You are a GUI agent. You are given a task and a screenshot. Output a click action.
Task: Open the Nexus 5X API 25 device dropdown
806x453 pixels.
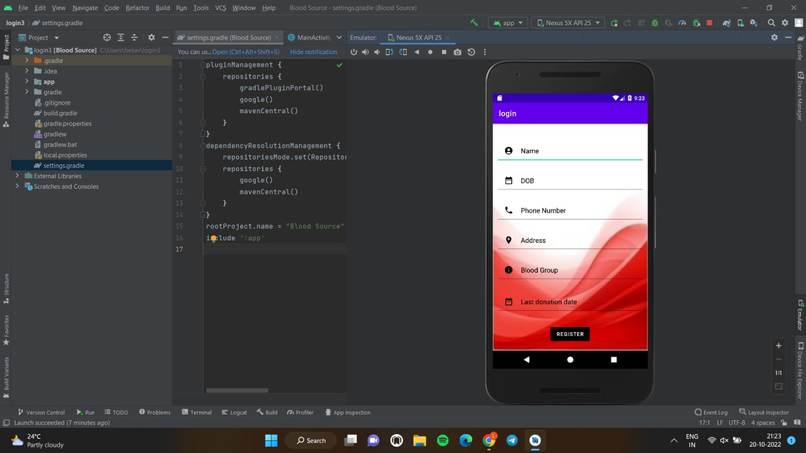[x=569, y=23]
